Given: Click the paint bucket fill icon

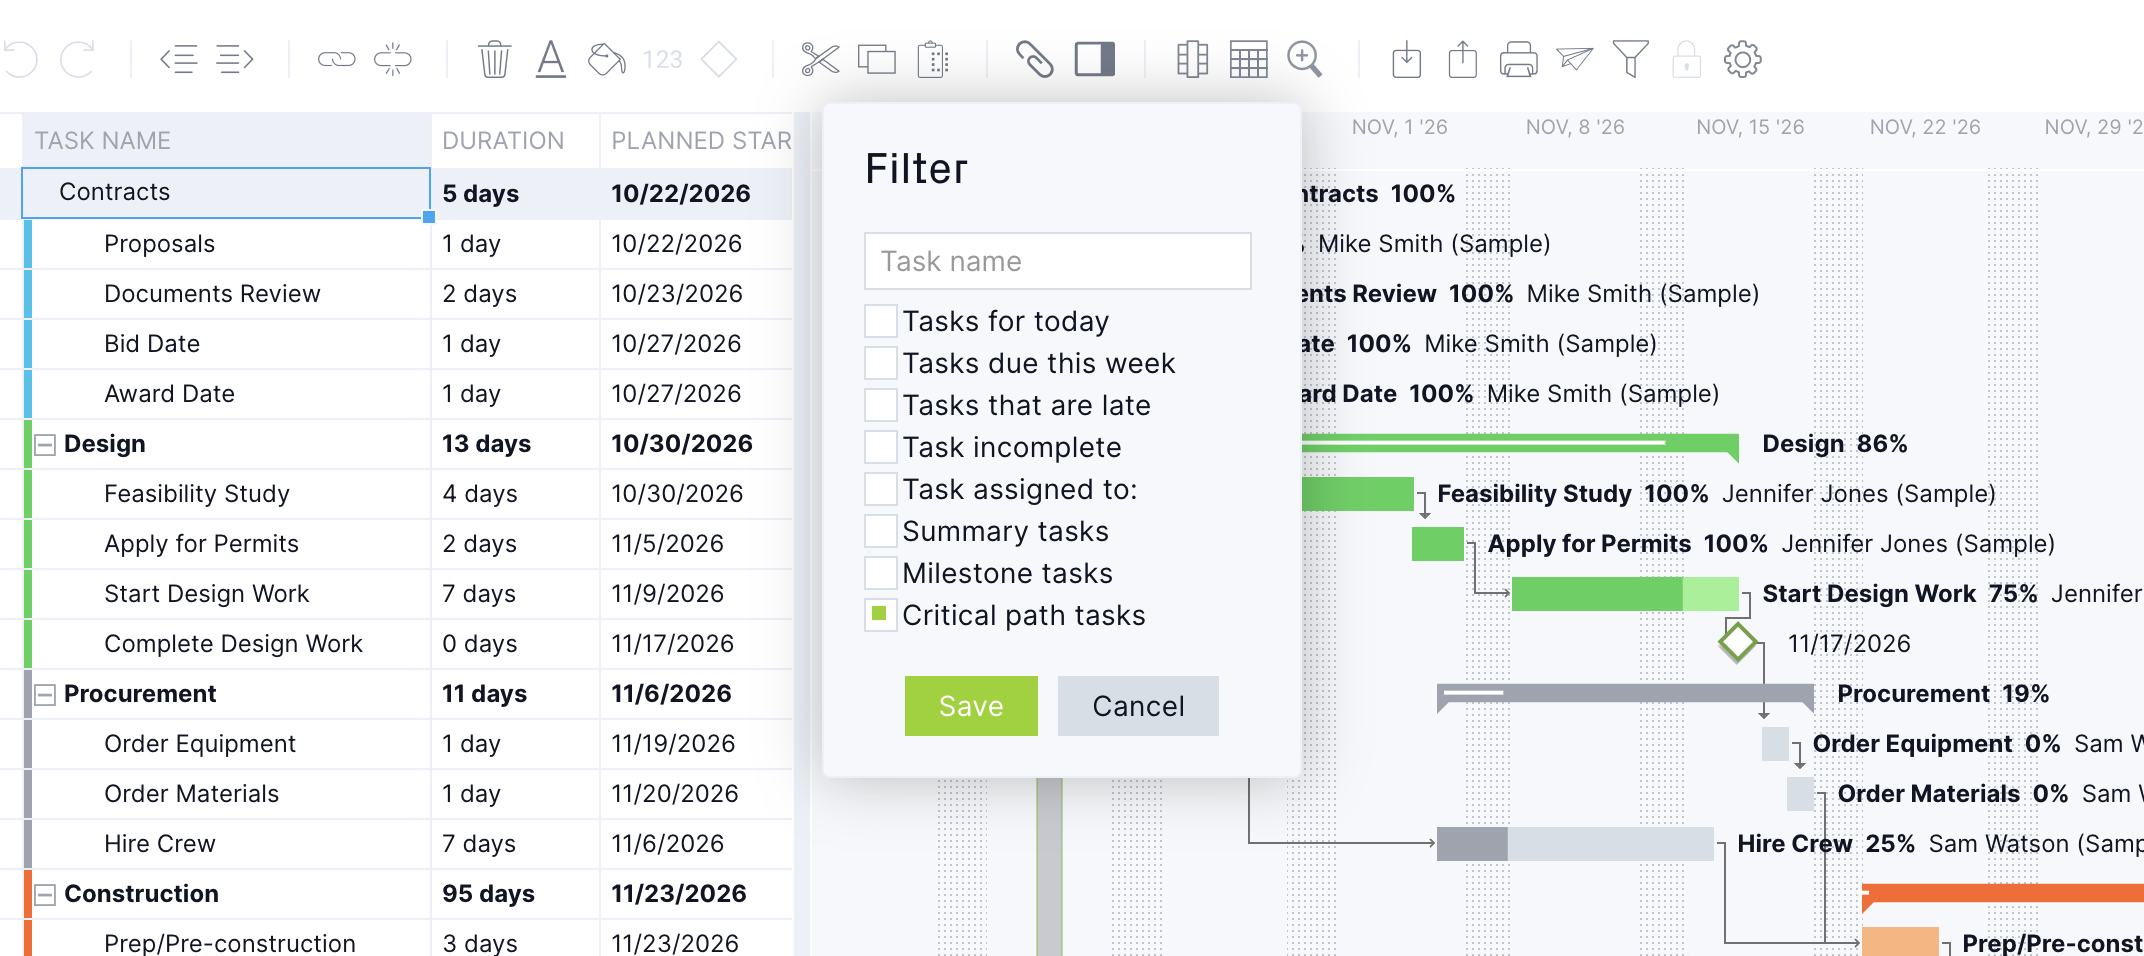Looking at the screenshot, I should click(x=607, y=59).
